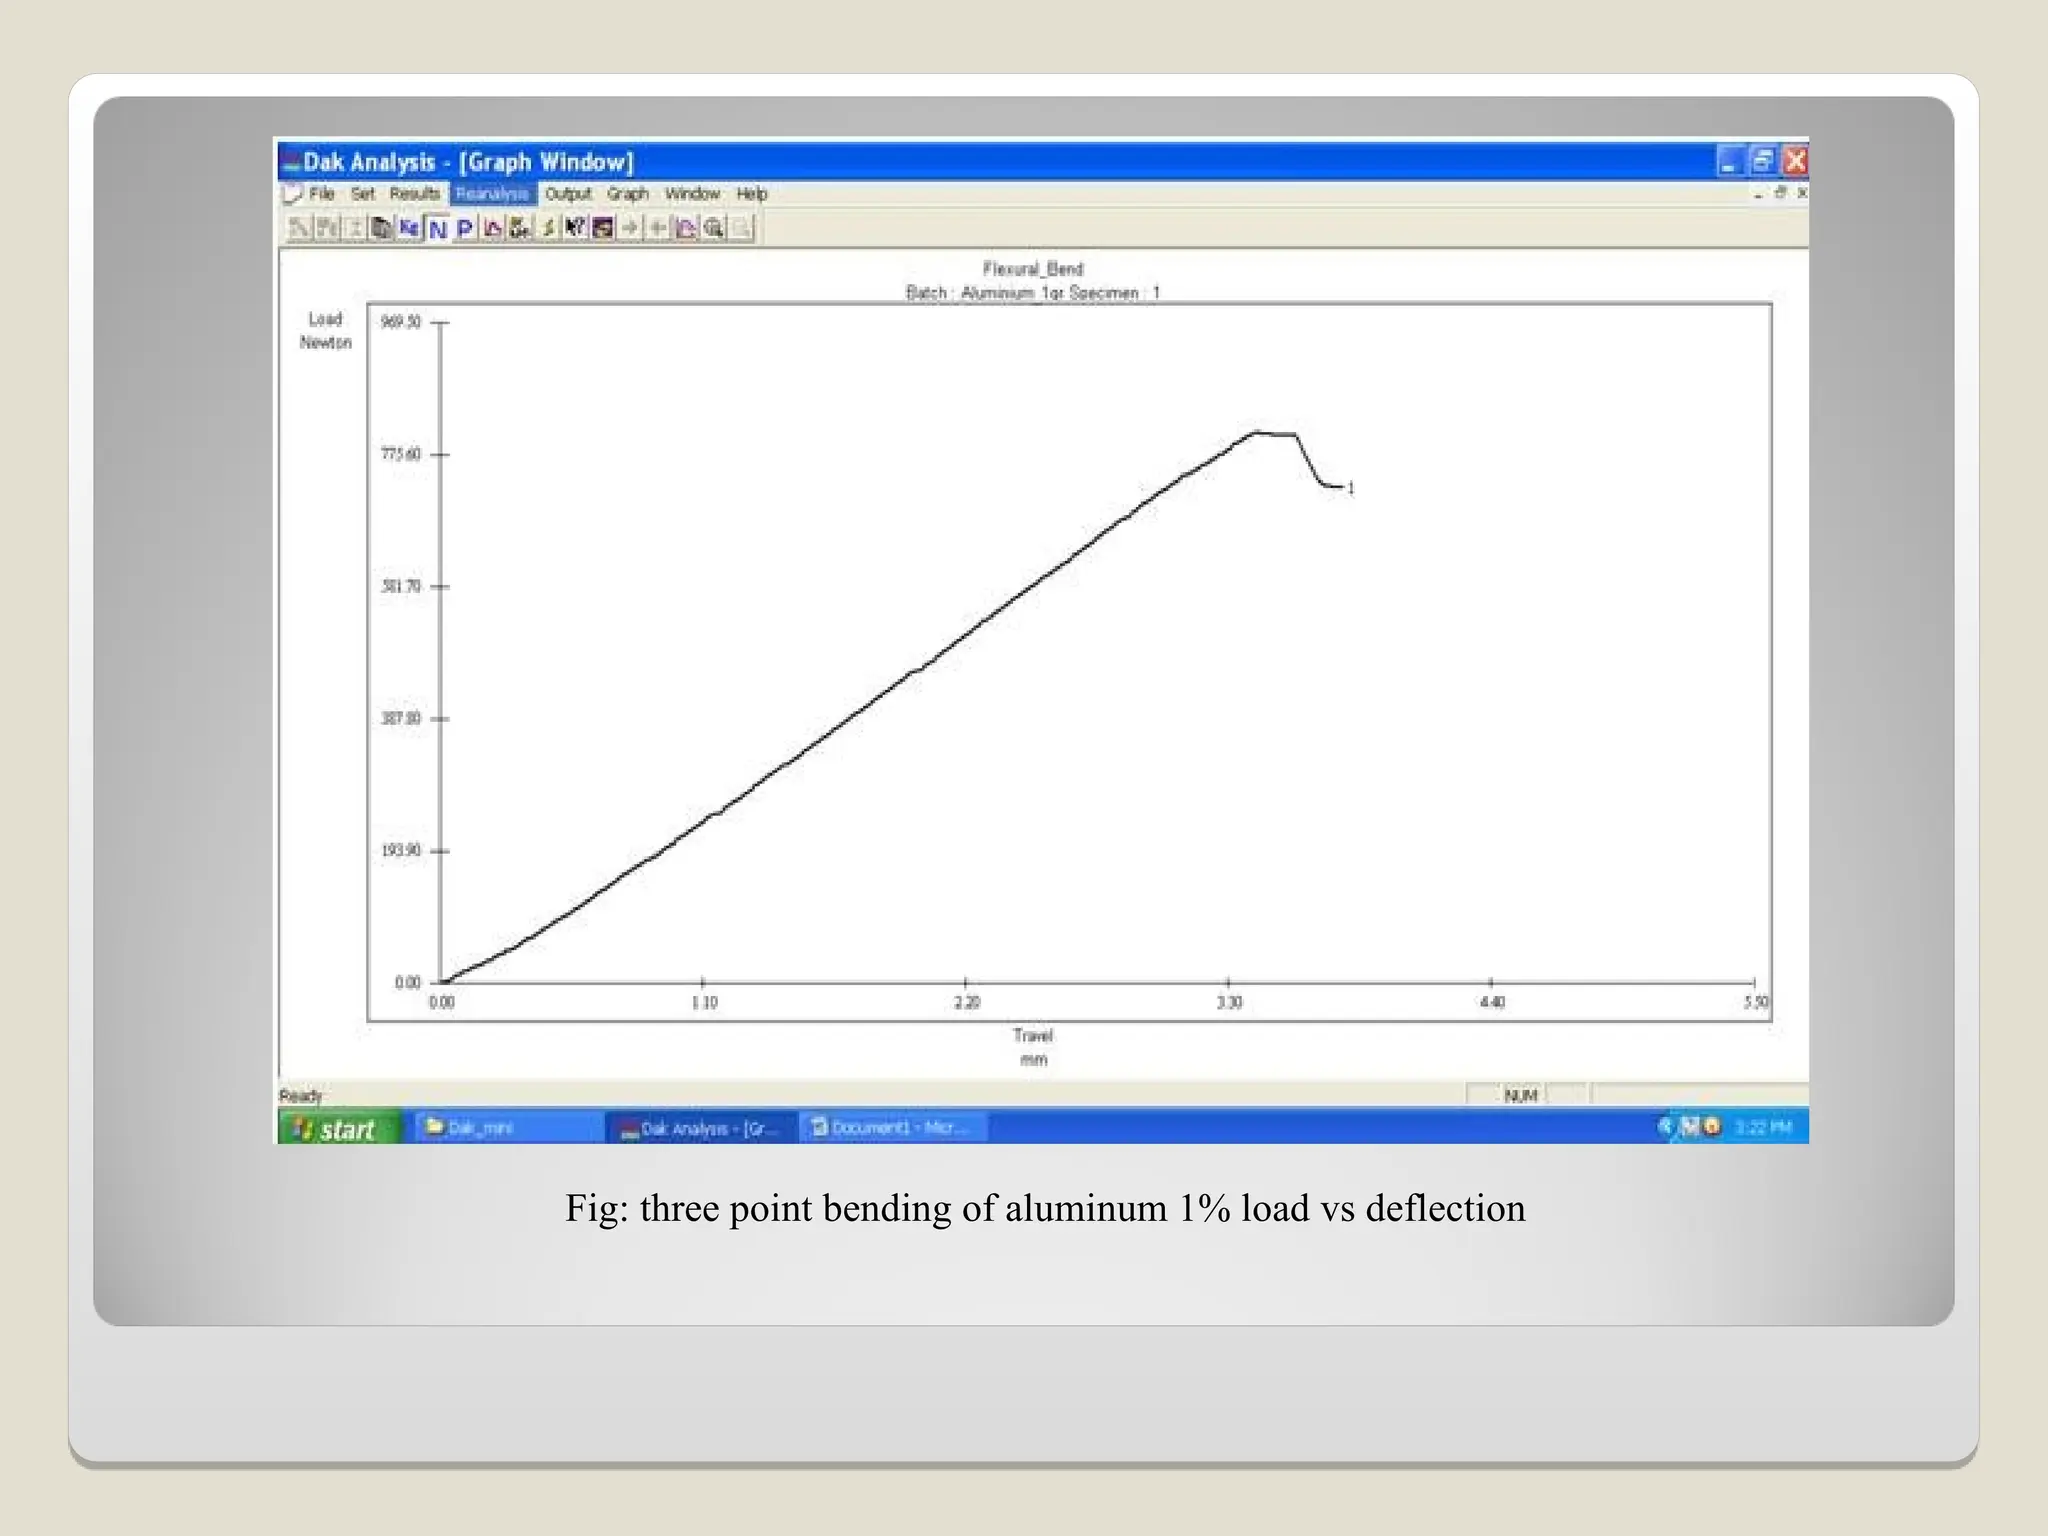Click the pink graph icon beside the magnifier
The width and height of the screenshot is (2048, 1536).
point(686,228)
